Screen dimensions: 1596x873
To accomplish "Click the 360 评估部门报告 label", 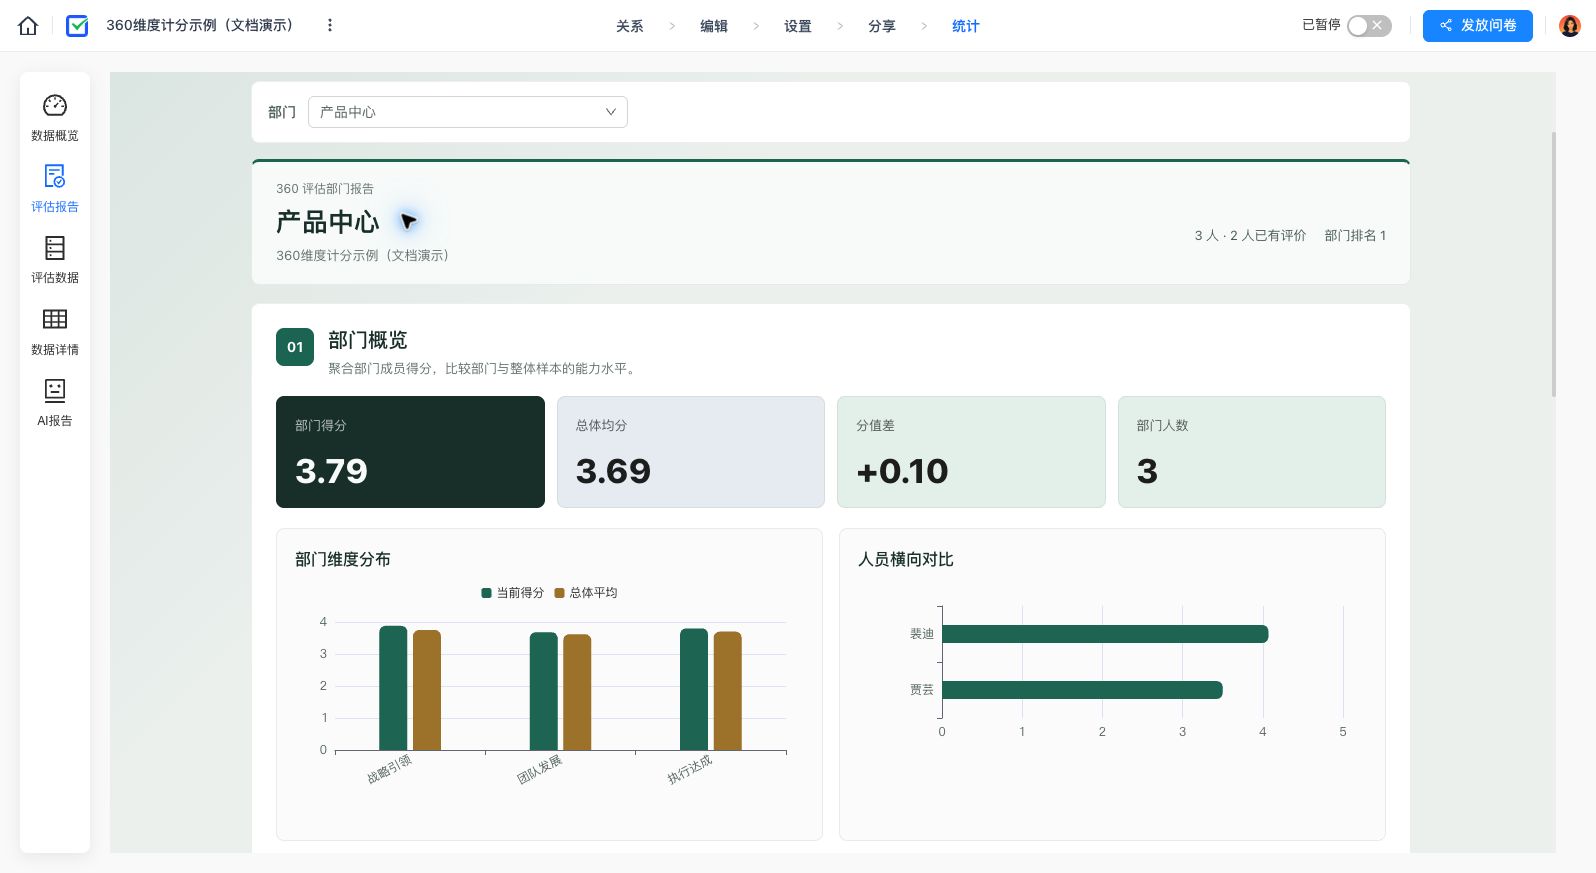I will pyautogui.click(x=325, y=189).
